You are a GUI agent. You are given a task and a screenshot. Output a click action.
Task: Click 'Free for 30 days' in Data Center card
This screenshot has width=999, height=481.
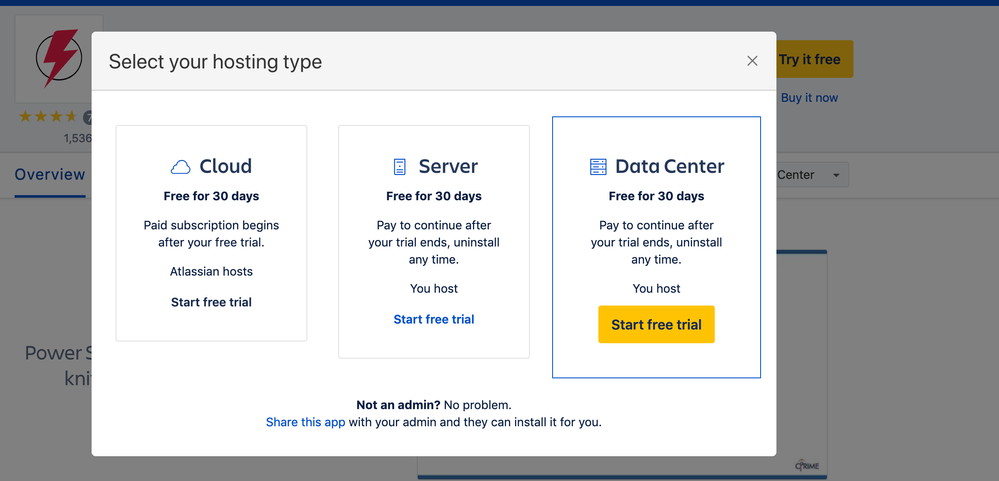coord(656,196)
